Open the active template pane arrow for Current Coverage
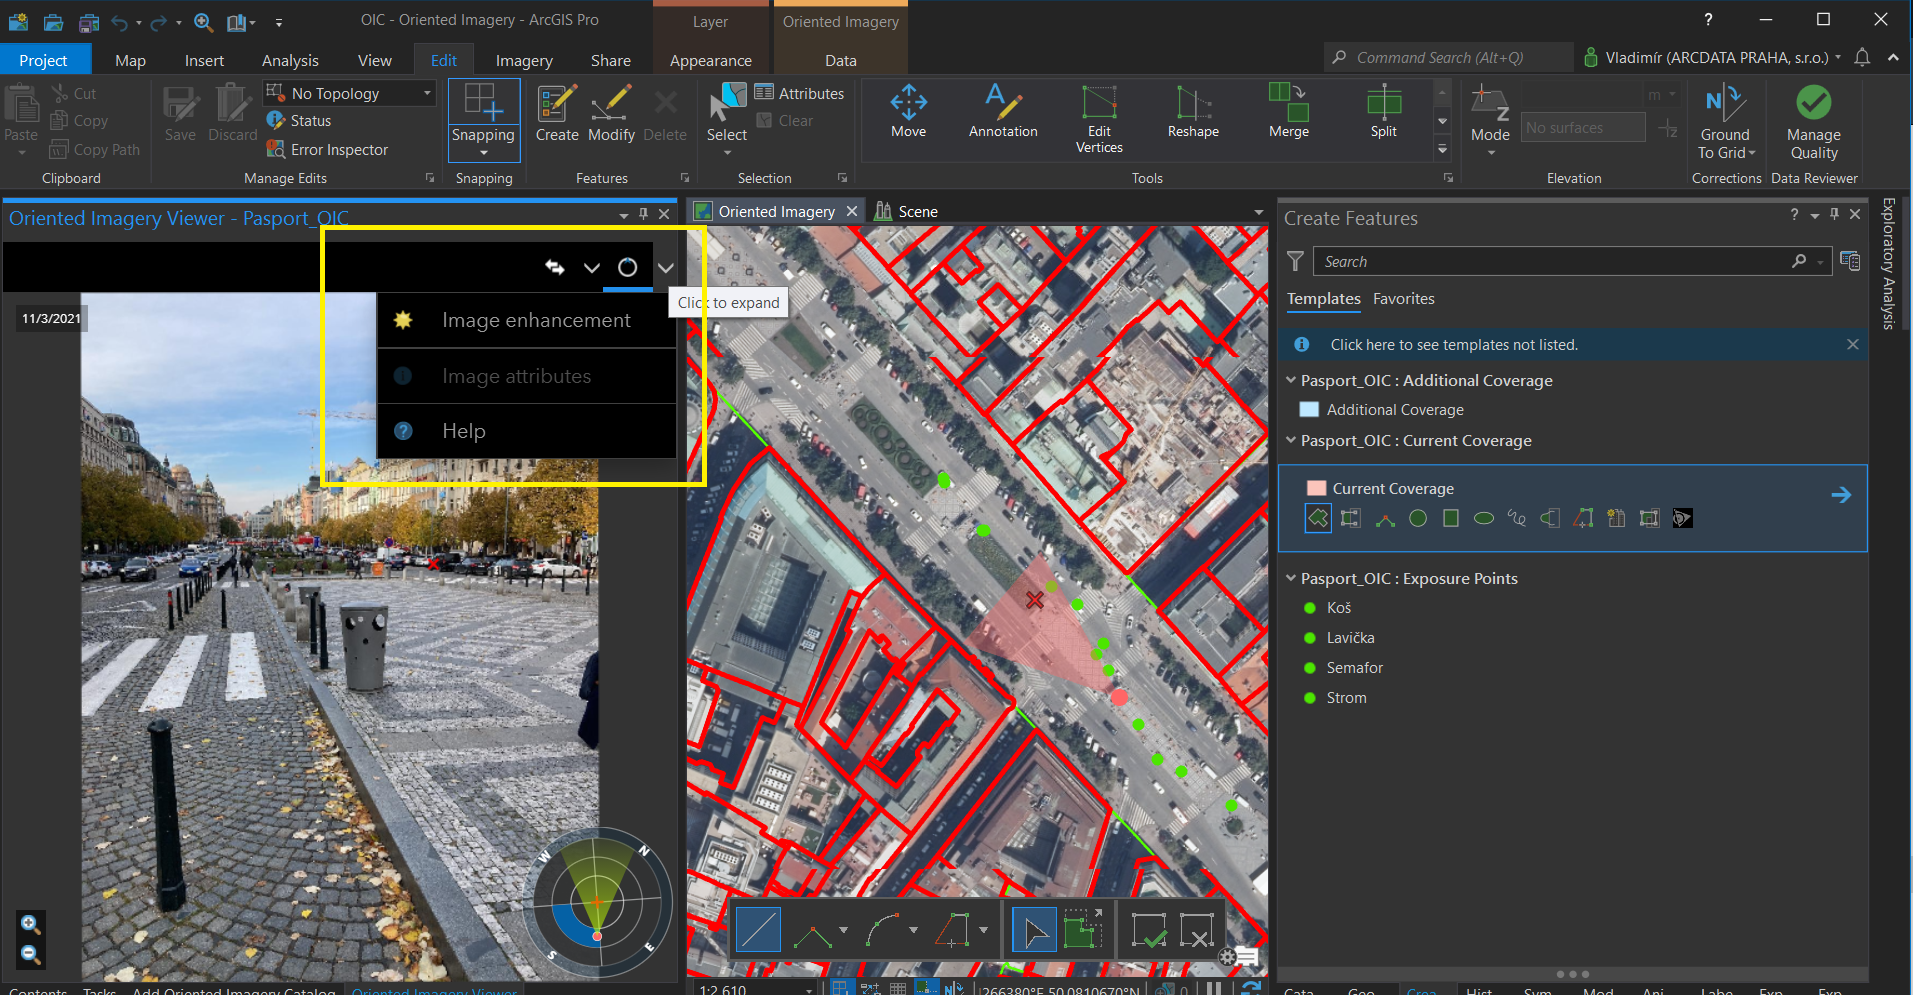The height and width of the screenshot is (995, 1913). point(1841,495)
